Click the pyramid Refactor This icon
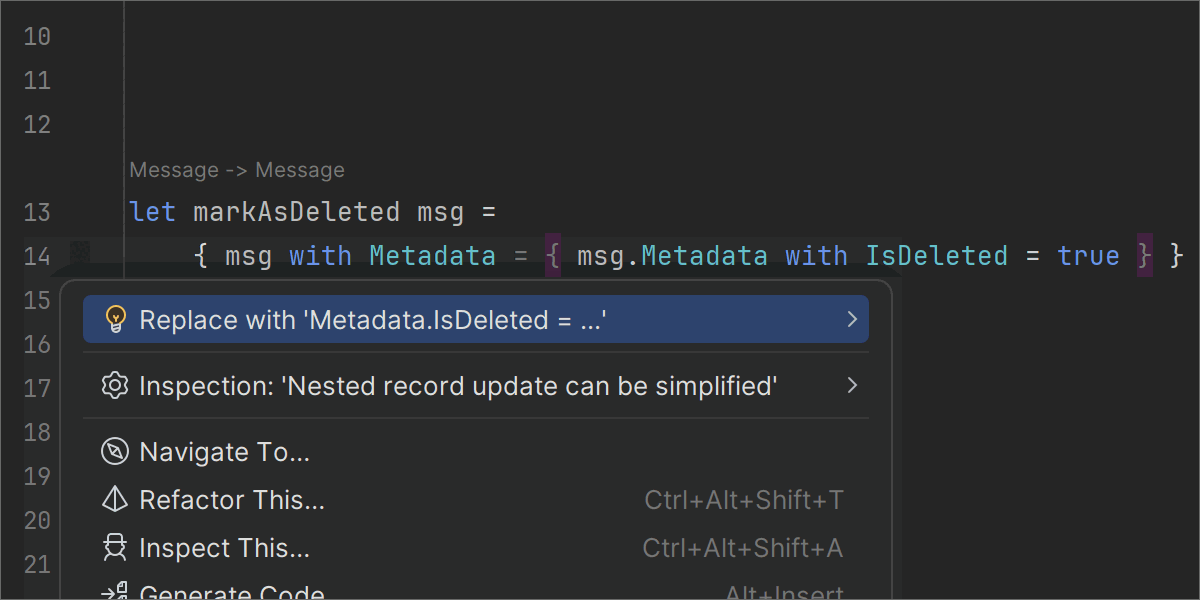The image size is (1200, 600). (116, 500)
